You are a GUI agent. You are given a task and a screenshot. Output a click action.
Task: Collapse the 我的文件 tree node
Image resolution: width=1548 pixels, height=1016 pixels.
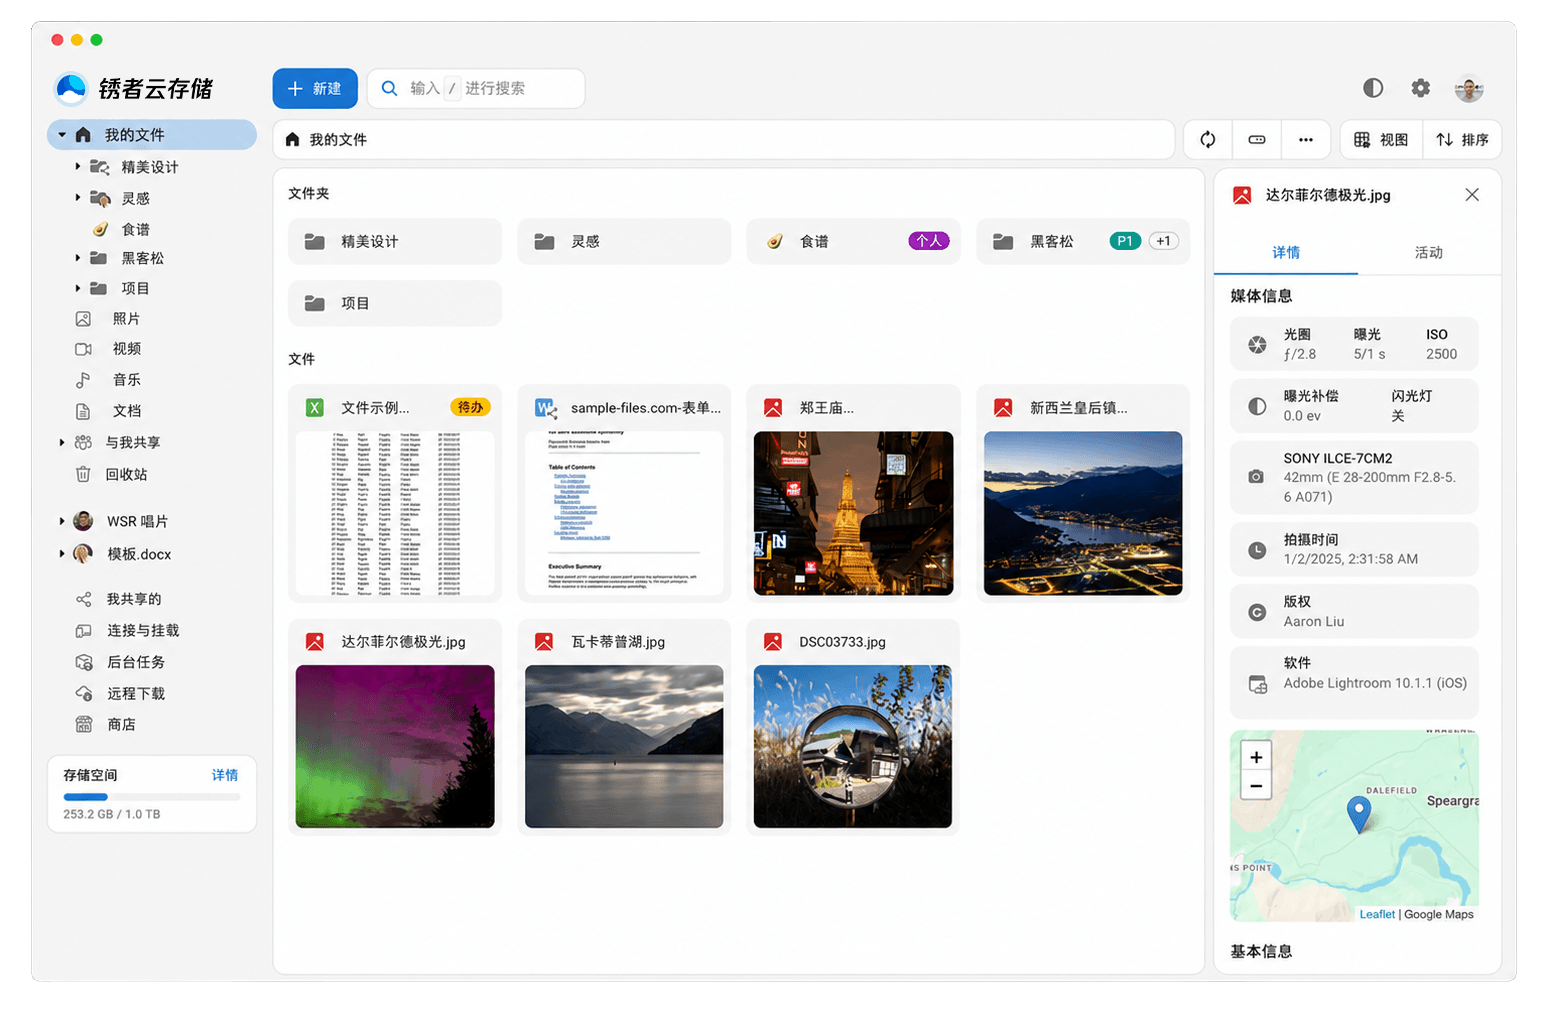(62, 135)
